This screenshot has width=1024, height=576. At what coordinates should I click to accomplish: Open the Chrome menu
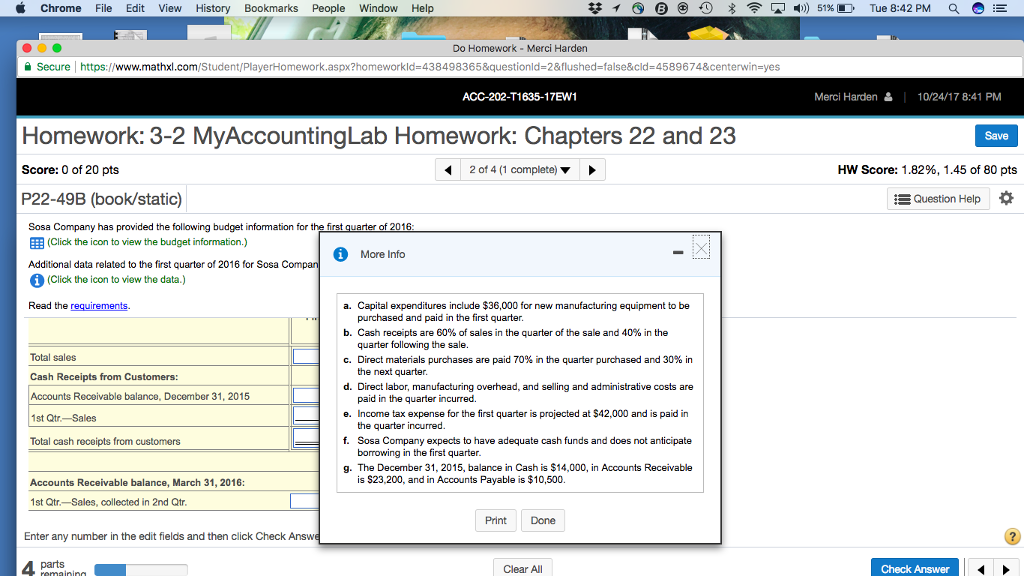coord(61,8)
